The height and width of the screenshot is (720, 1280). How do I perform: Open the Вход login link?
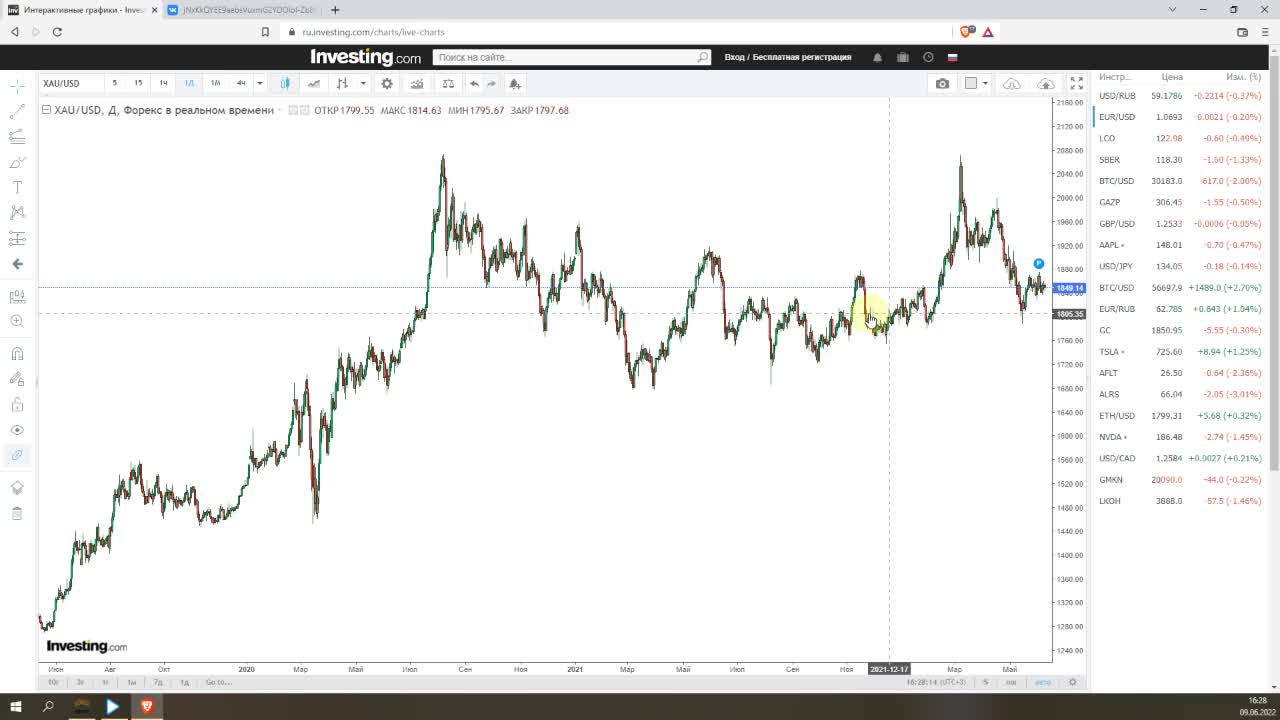click(734, 57)
